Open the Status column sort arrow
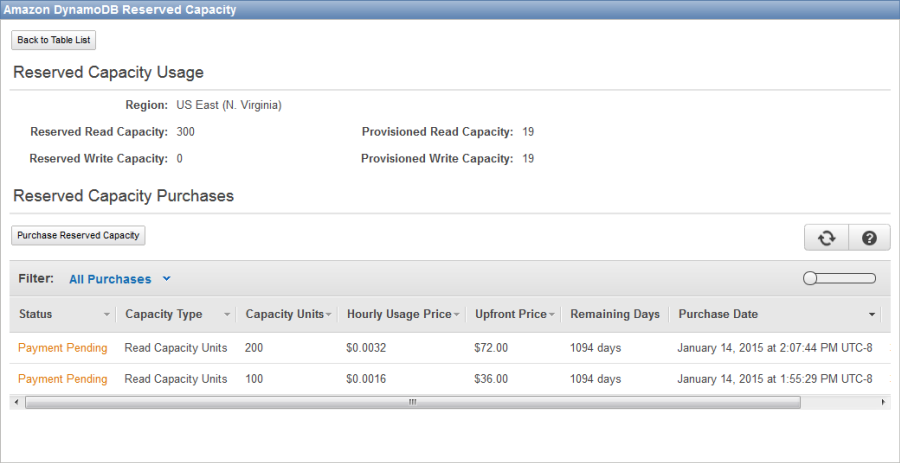Image resolution: width=900 pixels, height=463 pixels. 107,315
